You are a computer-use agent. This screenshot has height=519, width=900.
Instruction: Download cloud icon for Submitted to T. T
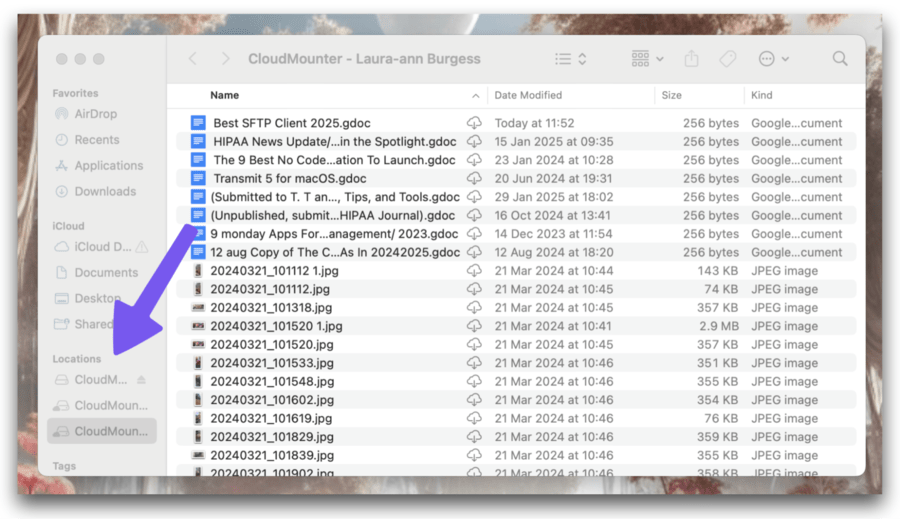(474, 197)
